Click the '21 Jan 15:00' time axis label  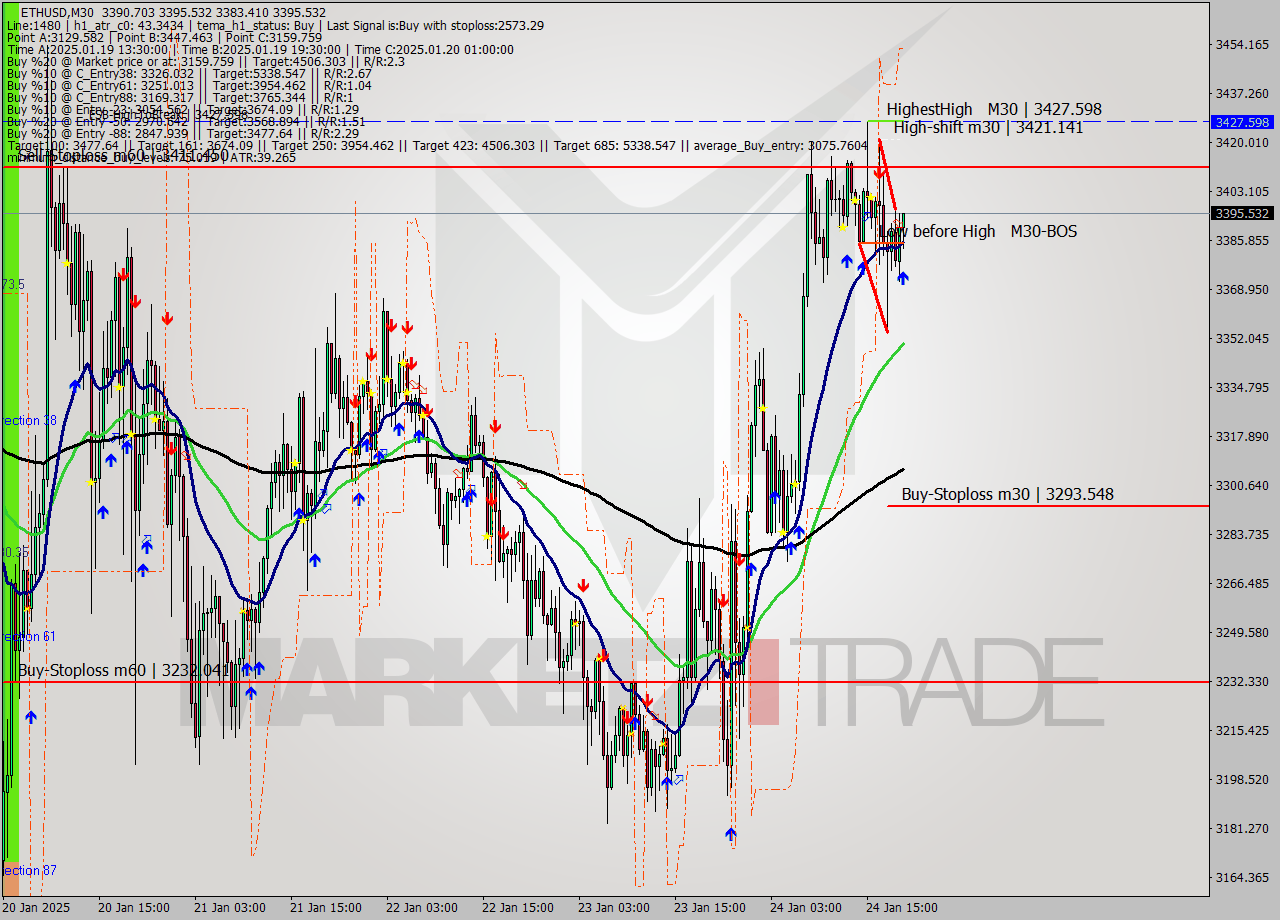pyautogui.click(x=325, y=908)
